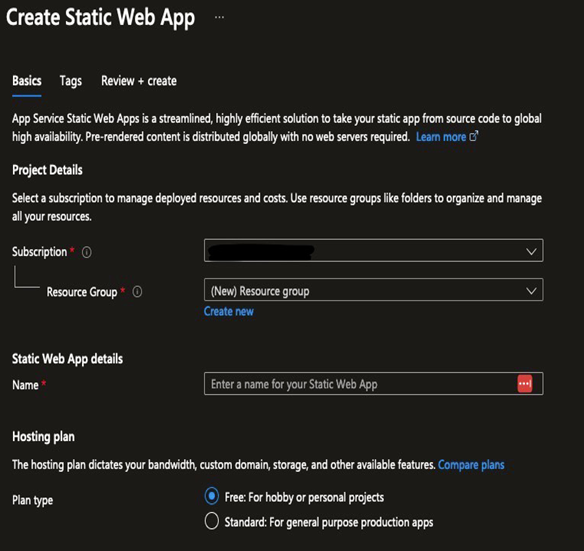Click Create new resource group link
Screen dimensions: 584x551
pos(229,311)
